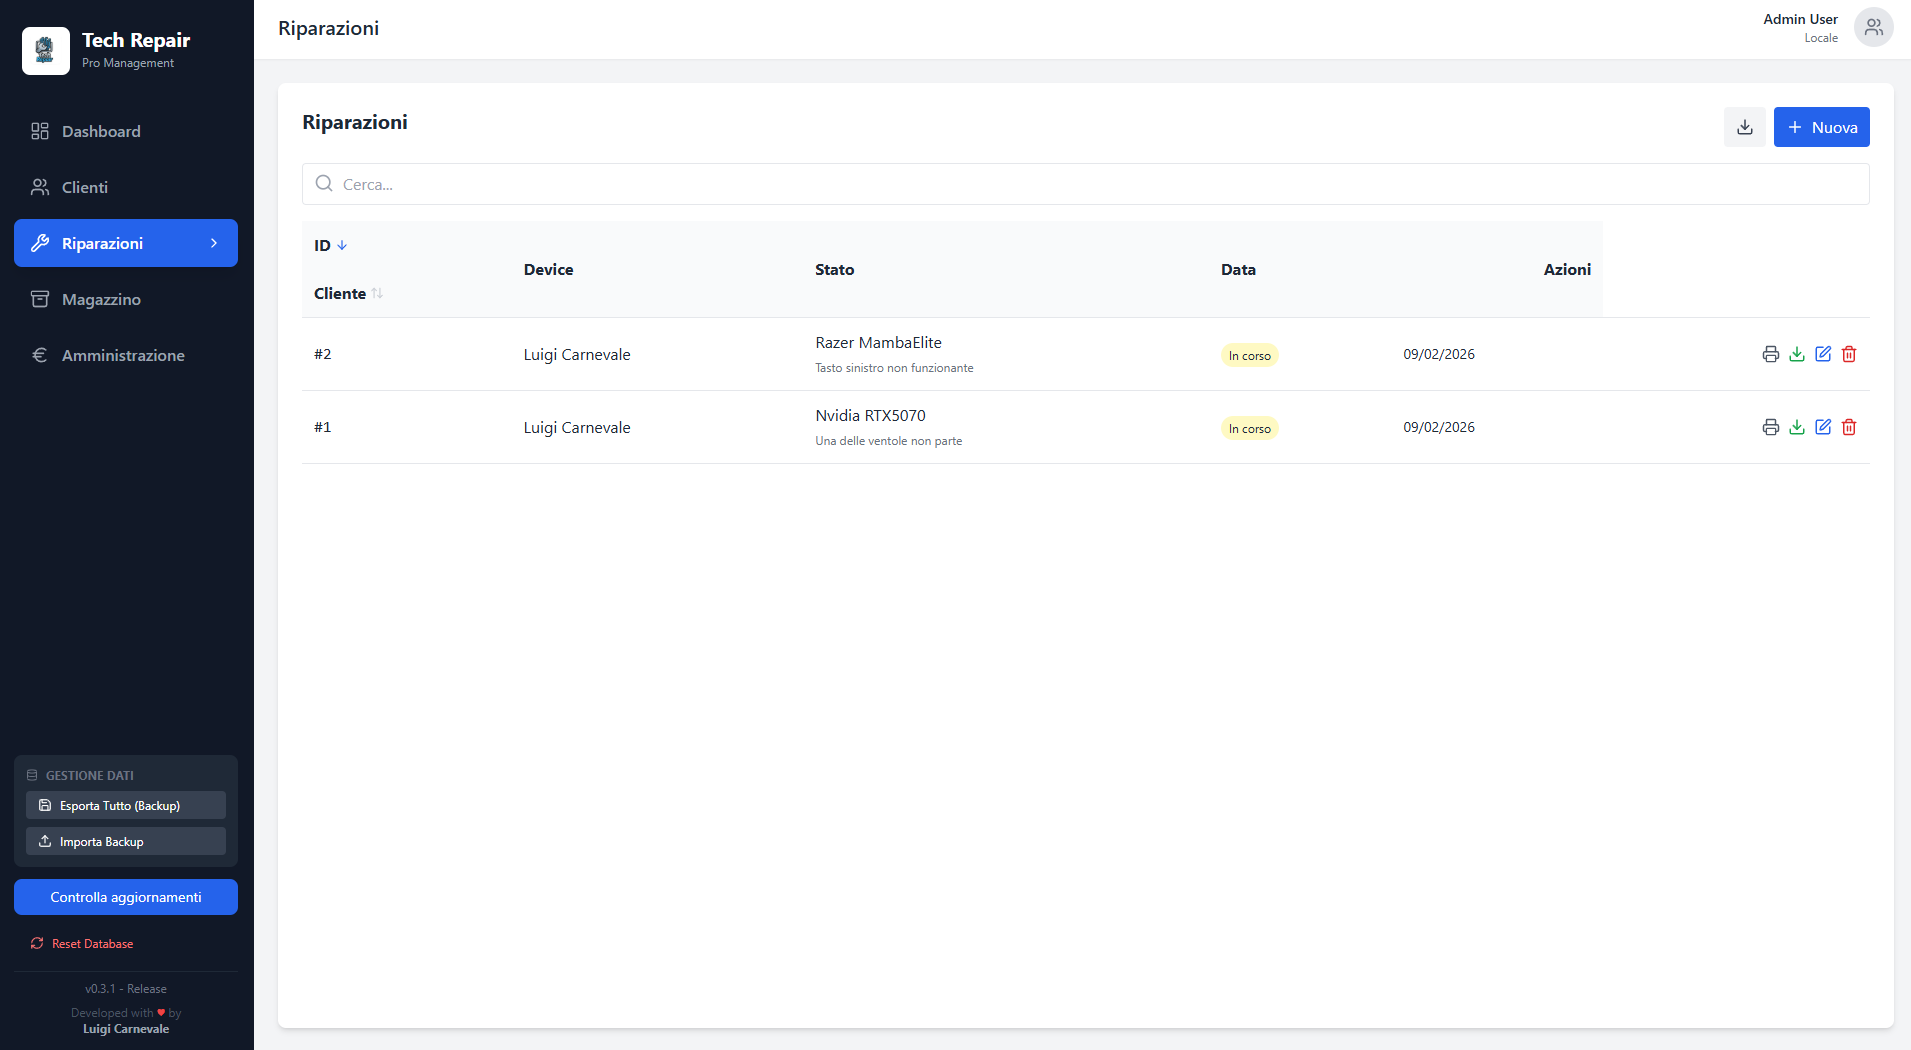Focus the Cerca search field
The image size is (1911, 1050).
click(1085, 184)
